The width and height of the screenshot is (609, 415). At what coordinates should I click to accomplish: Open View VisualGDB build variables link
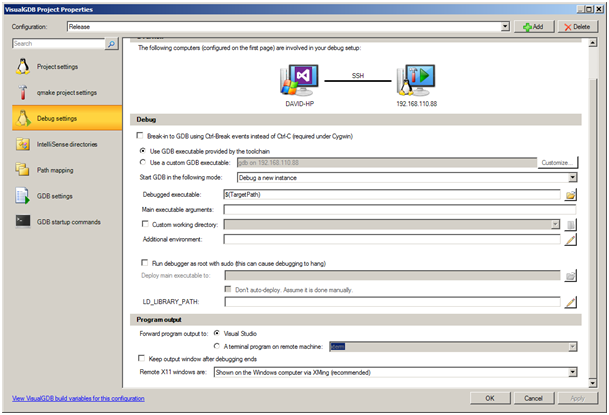(x=78, y=398)
